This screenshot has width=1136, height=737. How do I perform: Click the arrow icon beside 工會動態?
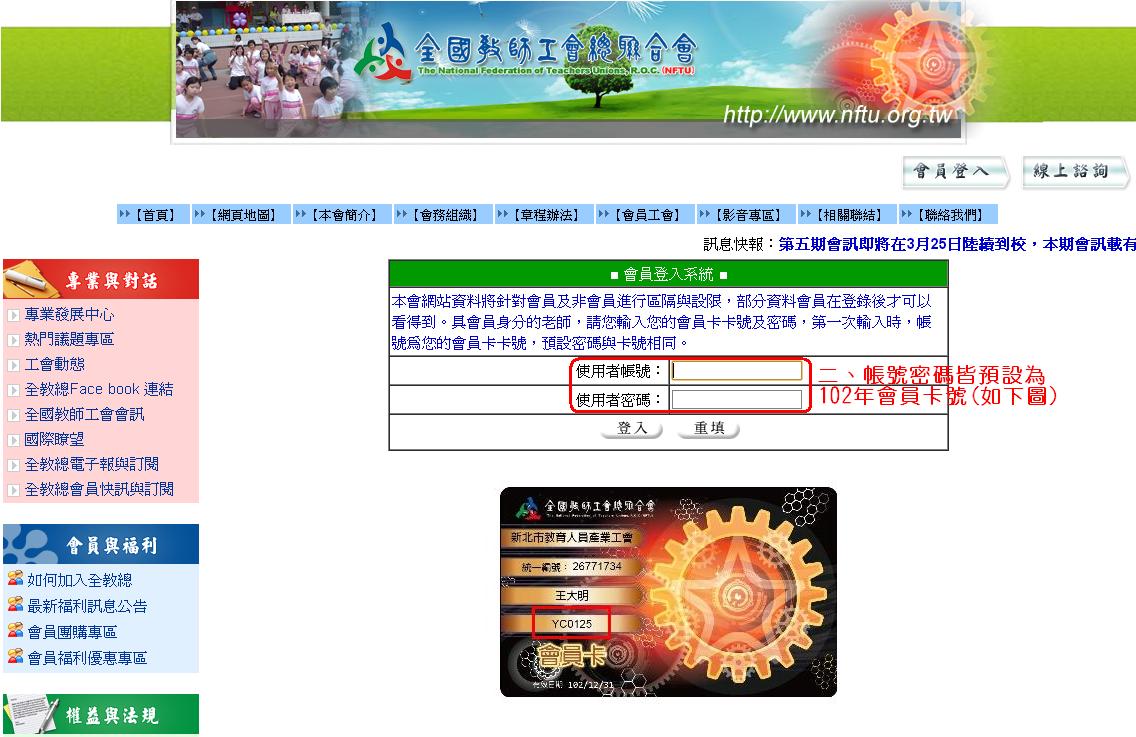(13, 365)
